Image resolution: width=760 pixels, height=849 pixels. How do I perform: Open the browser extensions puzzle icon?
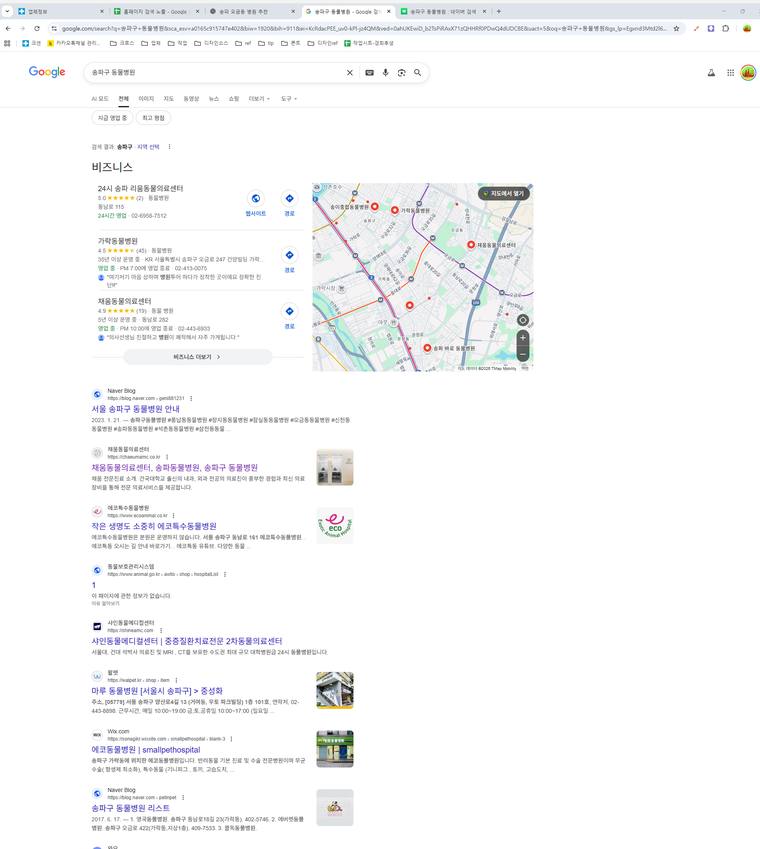point(725,28)
